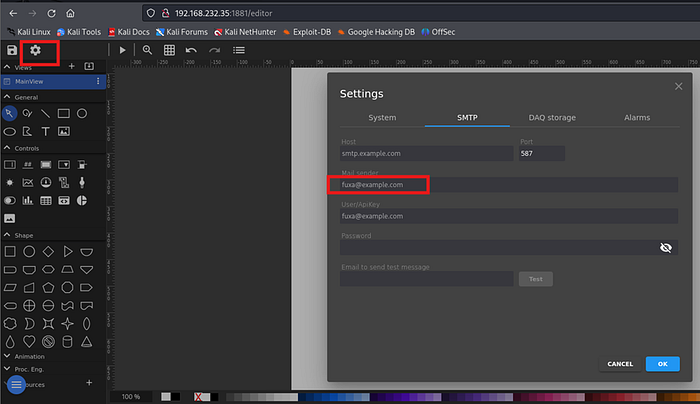Select the pointer selection tool
This screenshot has height=404, width=700.
pos(9,113)
